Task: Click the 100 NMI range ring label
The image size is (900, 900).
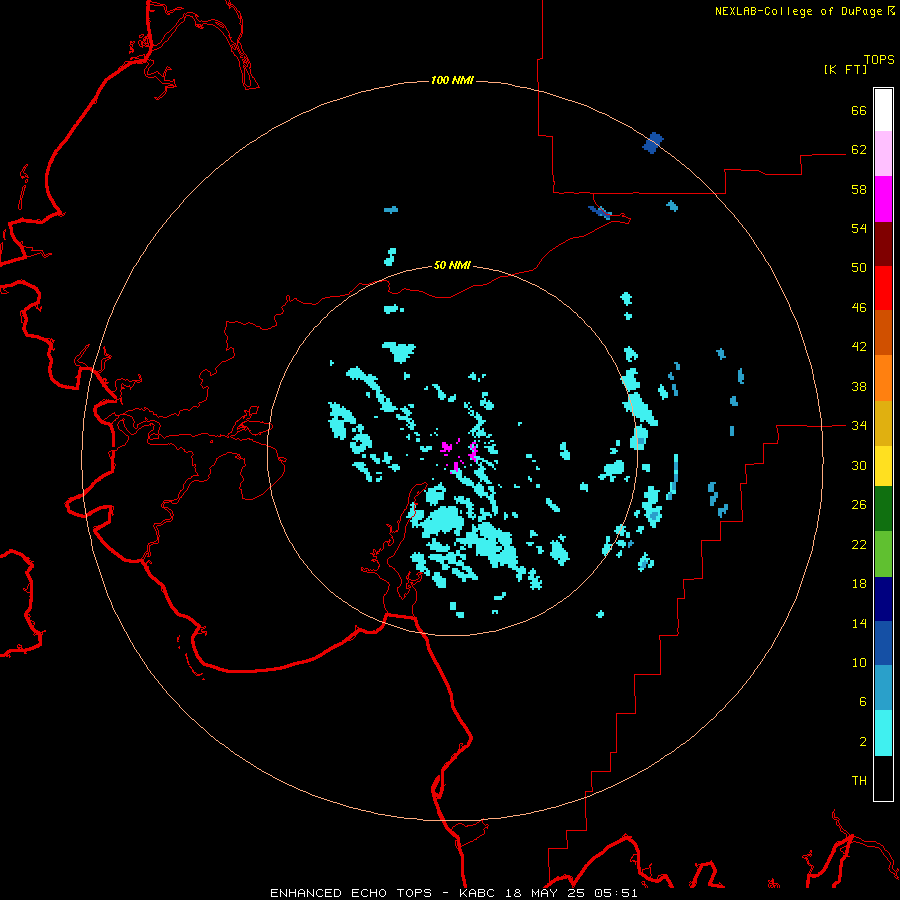Action: coord(452,80)
